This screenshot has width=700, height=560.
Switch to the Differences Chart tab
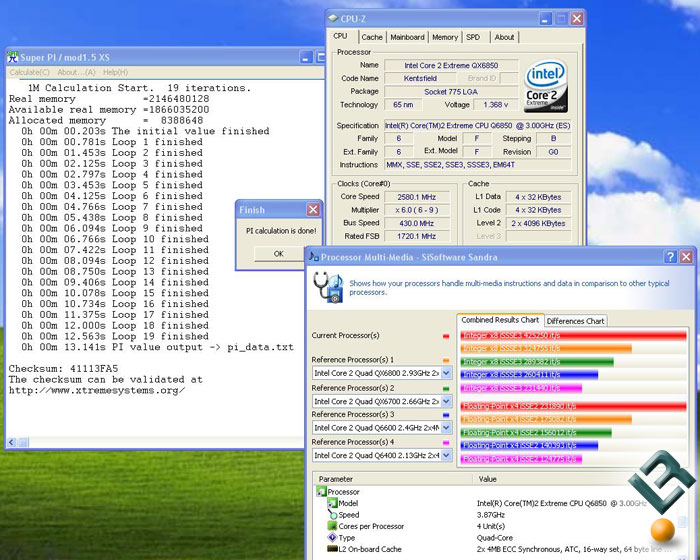point(575,321)
